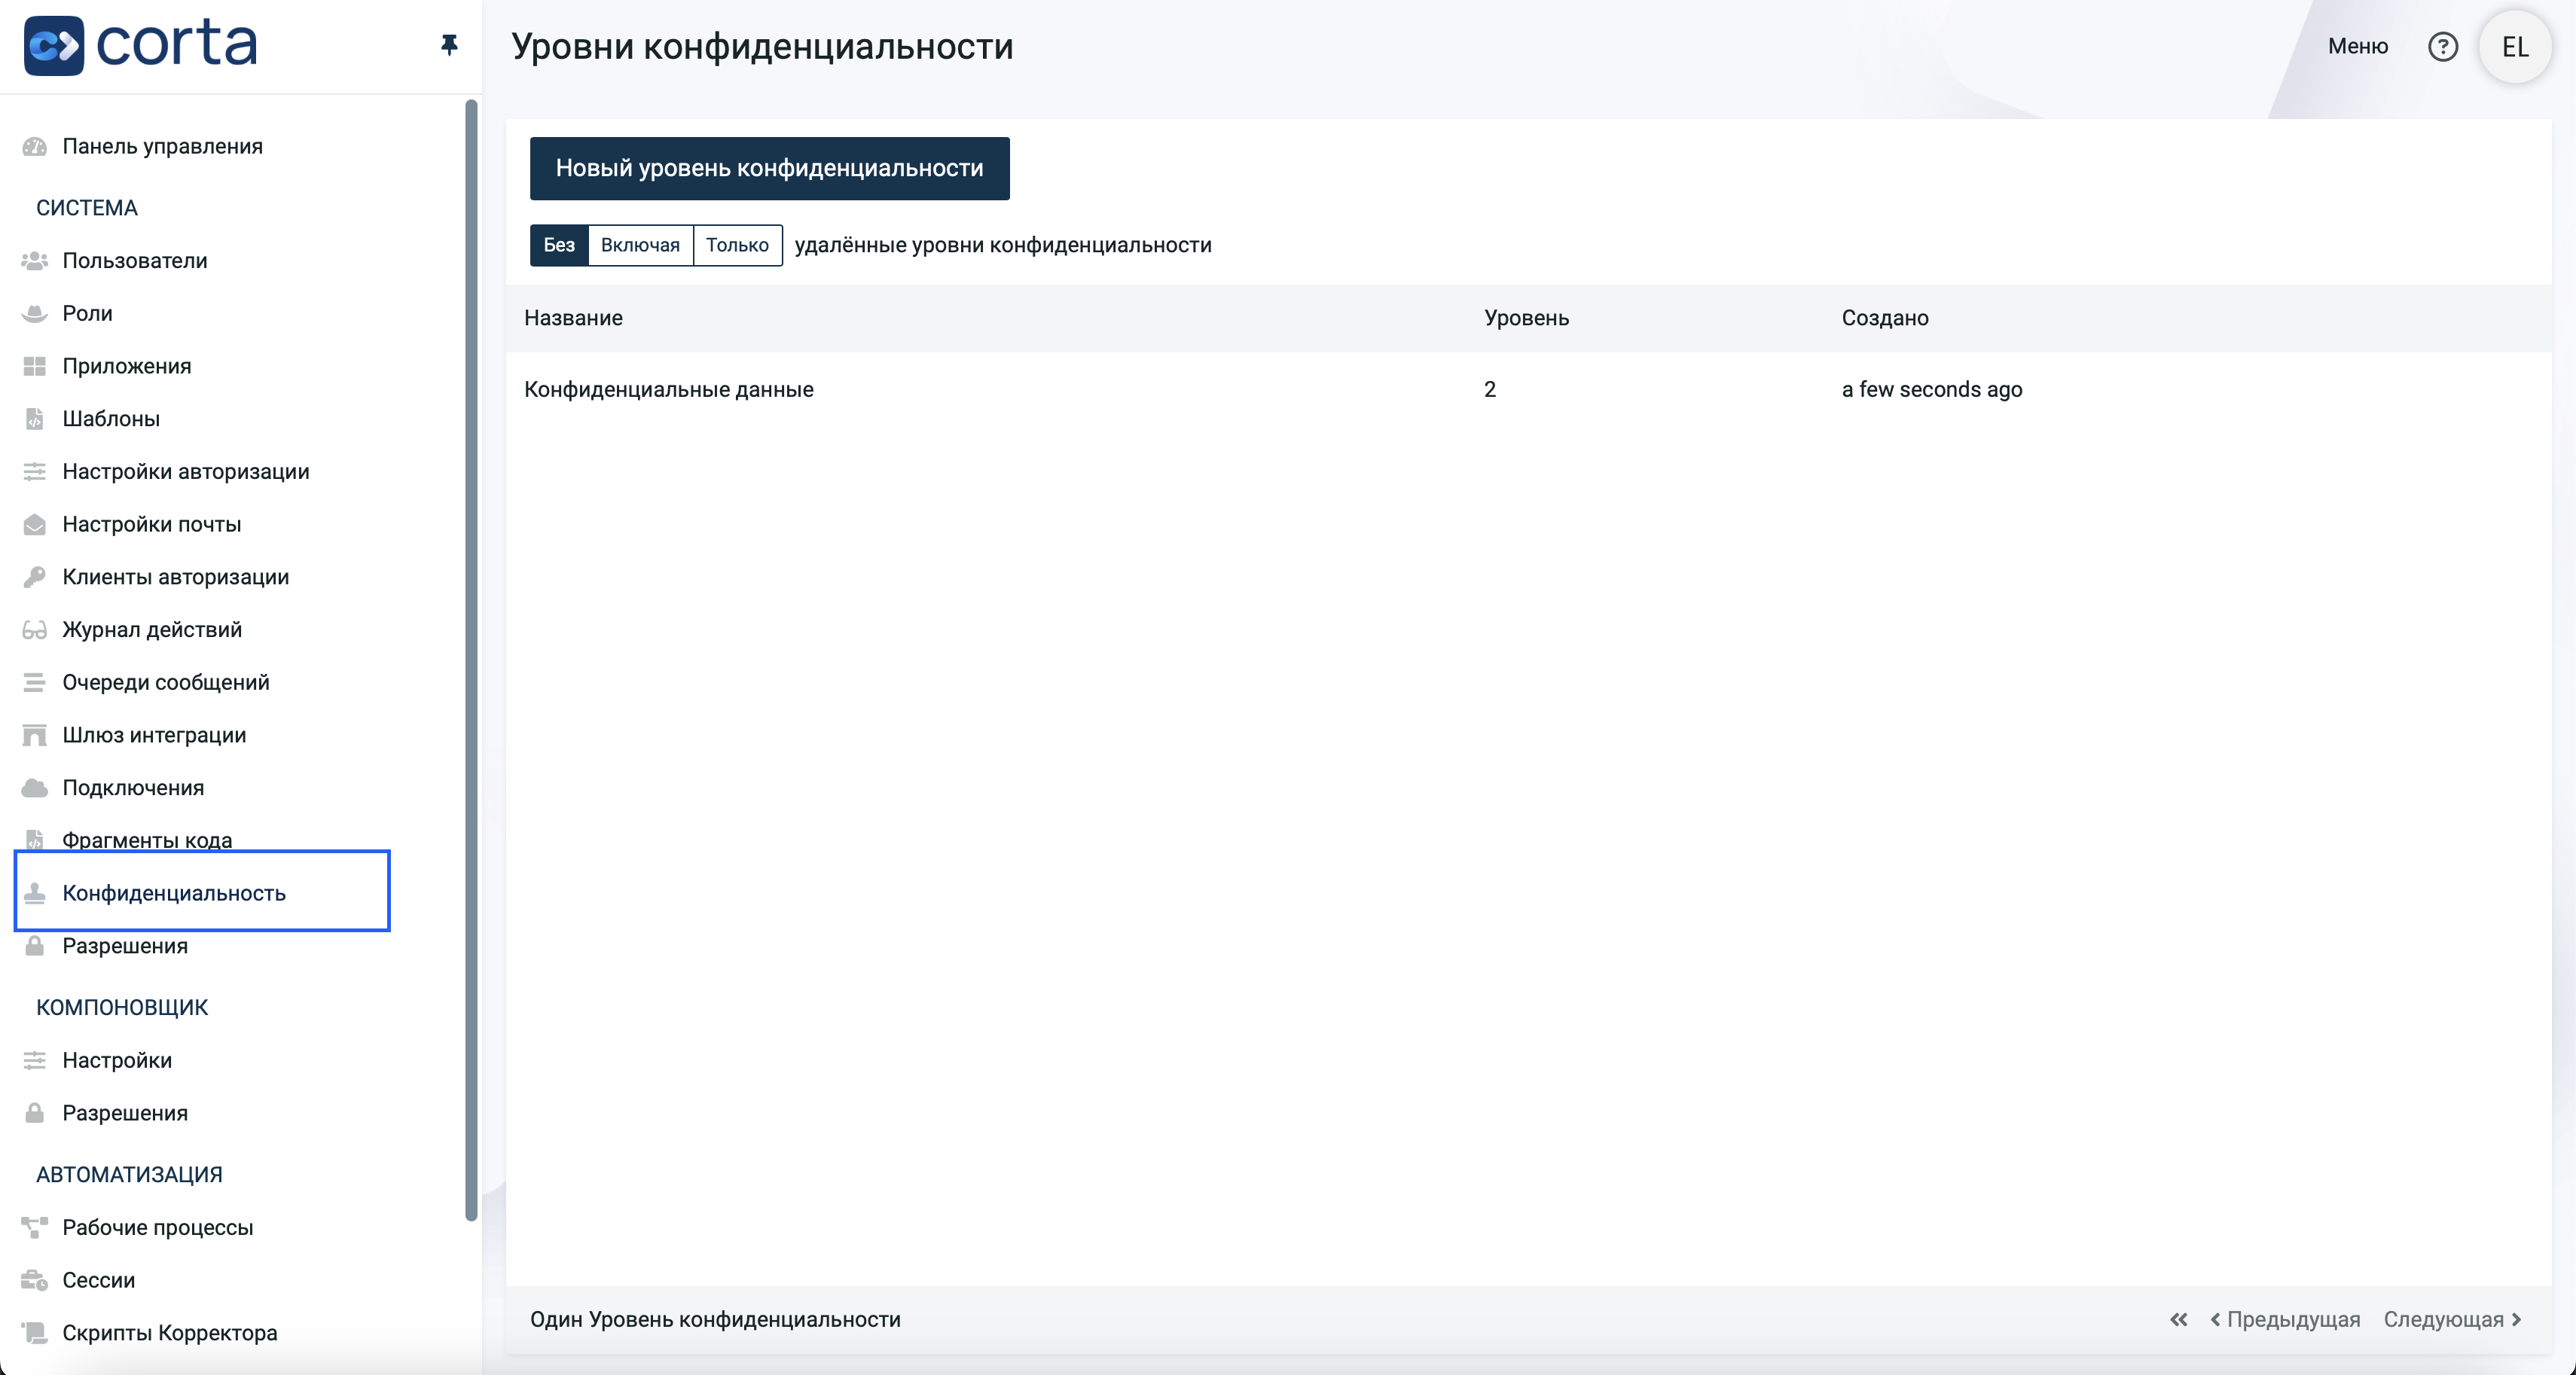Open Пользователи in sidebar
The image size is (2576, 1375).
(x=135, y=260)
